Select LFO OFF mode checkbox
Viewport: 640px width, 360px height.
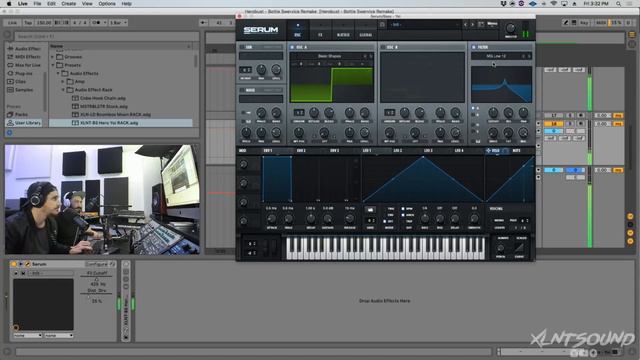coord(385,221)
